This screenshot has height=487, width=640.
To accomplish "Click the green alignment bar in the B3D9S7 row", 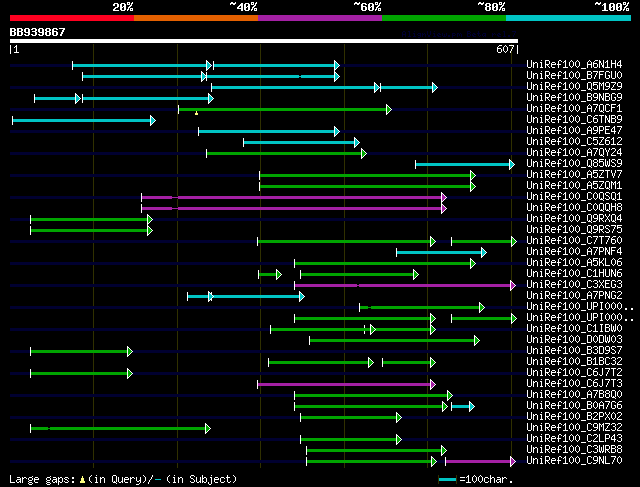I will tap(82, 351).
